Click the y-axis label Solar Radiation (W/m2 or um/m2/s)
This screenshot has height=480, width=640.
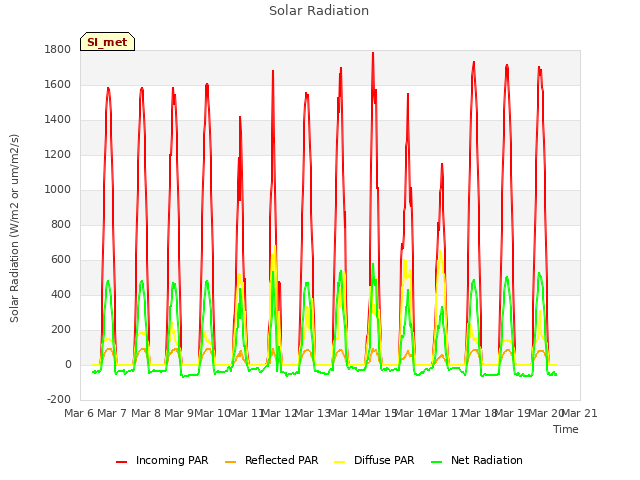point(14,228)
